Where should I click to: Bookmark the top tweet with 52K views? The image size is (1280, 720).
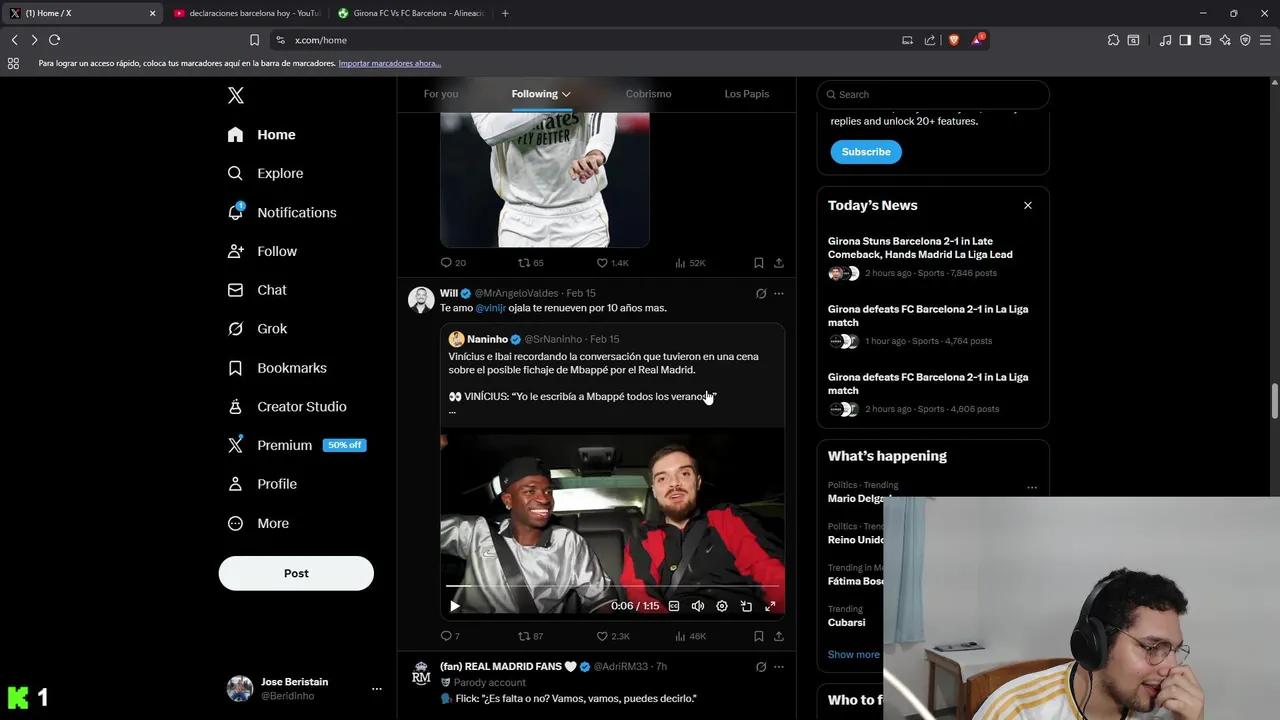pos(758,263)
